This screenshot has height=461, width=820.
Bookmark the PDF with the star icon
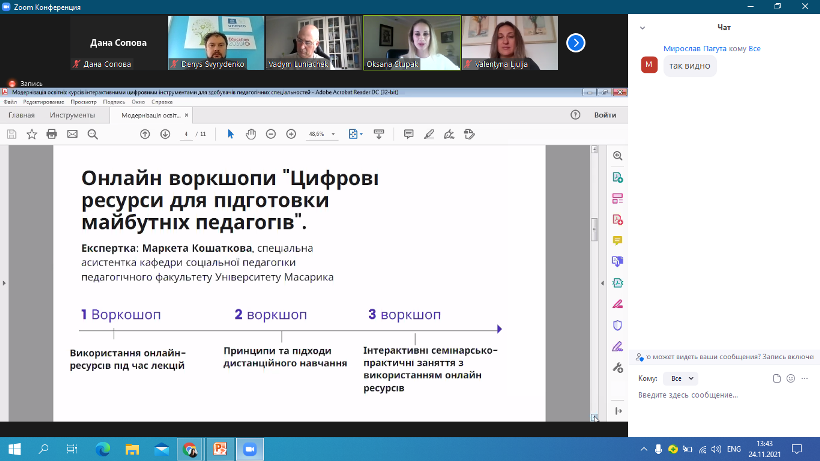(32, 134)
